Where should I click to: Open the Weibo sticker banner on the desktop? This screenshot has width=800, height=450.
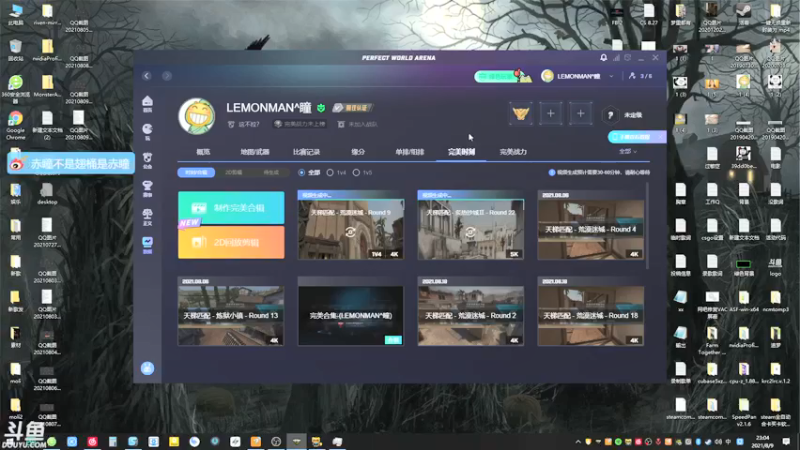[x=71, y=164]
